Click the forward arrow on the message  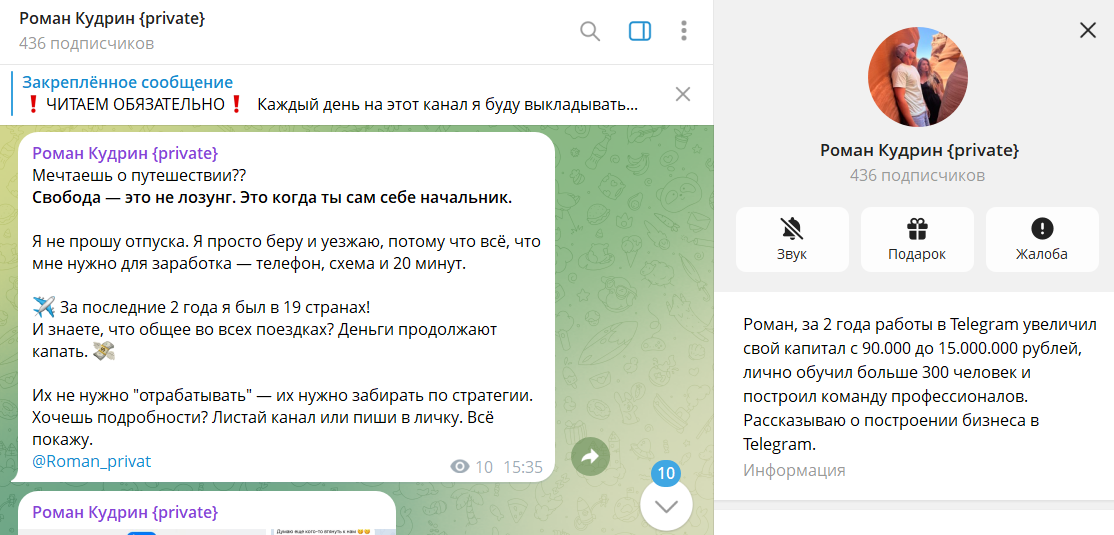[x=590, y=457]
